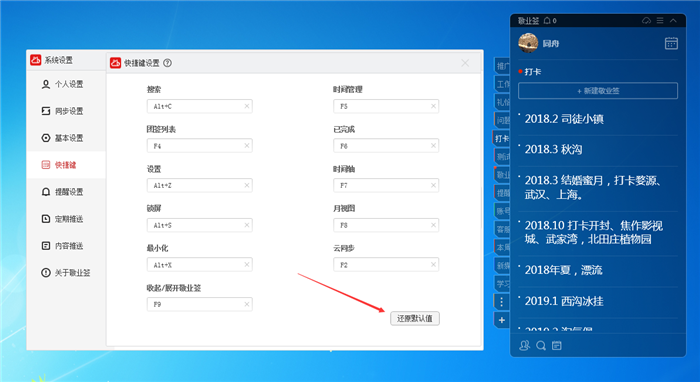Click into the 月视图 F8 shortcut input

386,225
